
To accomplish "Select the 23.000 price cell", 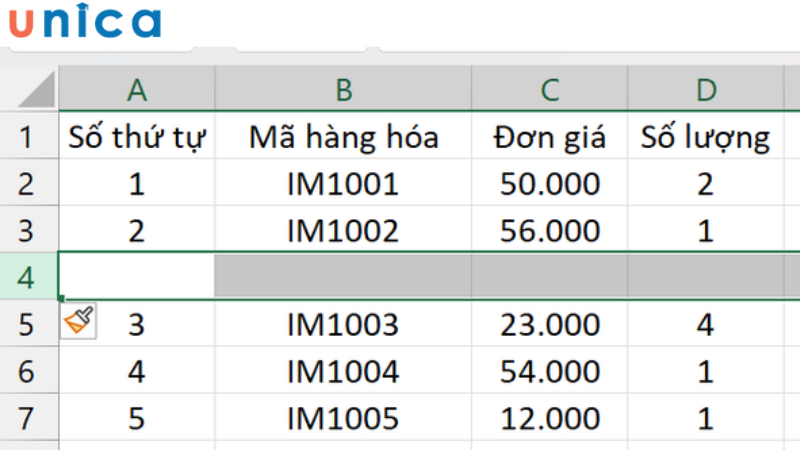I will [x=549, y=323].
